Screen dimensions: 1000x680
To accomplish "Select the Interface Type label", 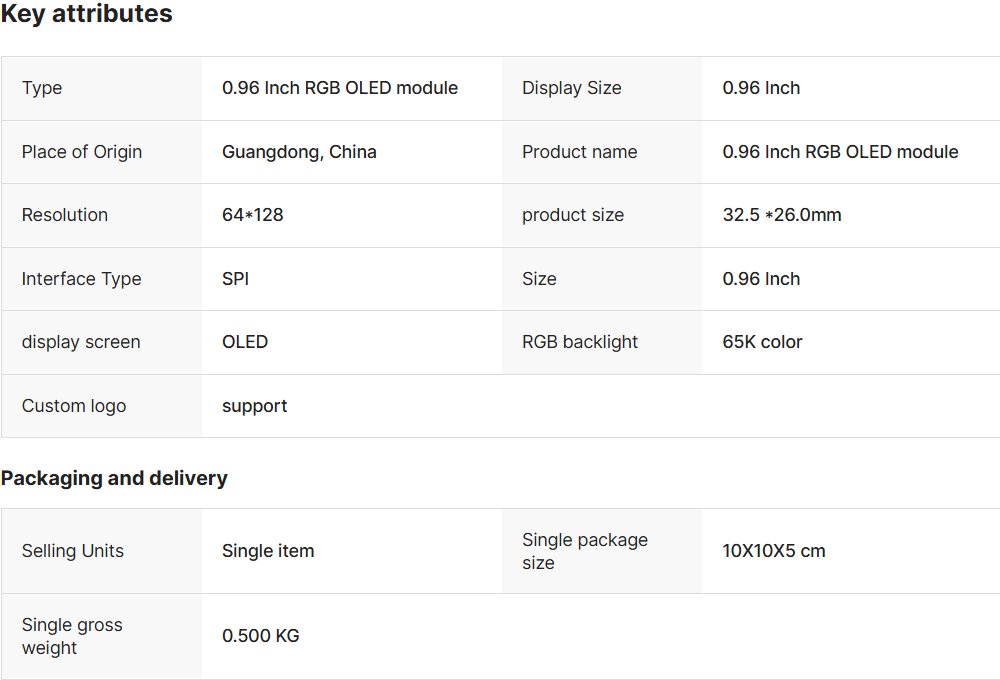I will [82, 279].
